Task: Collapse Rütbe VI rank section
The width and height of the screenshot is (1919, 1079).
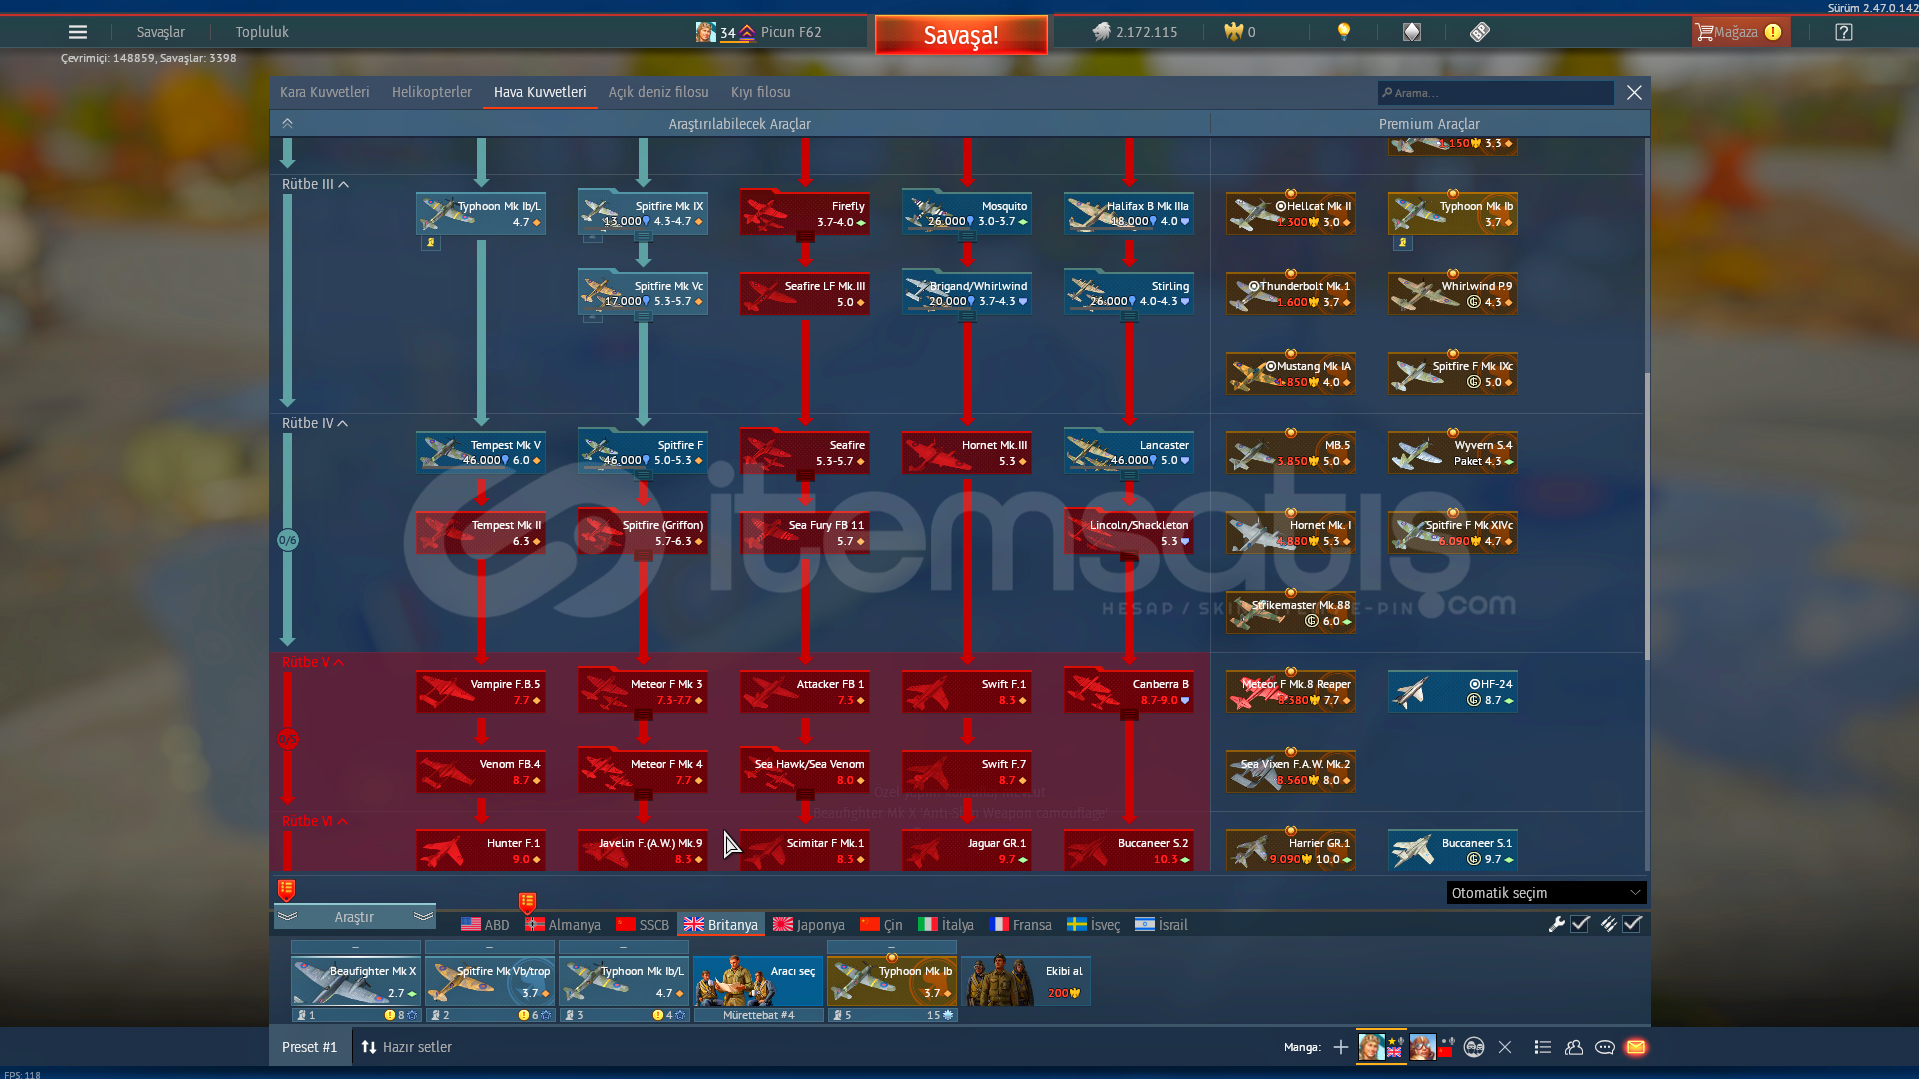Action: click(x=315, y=821)
